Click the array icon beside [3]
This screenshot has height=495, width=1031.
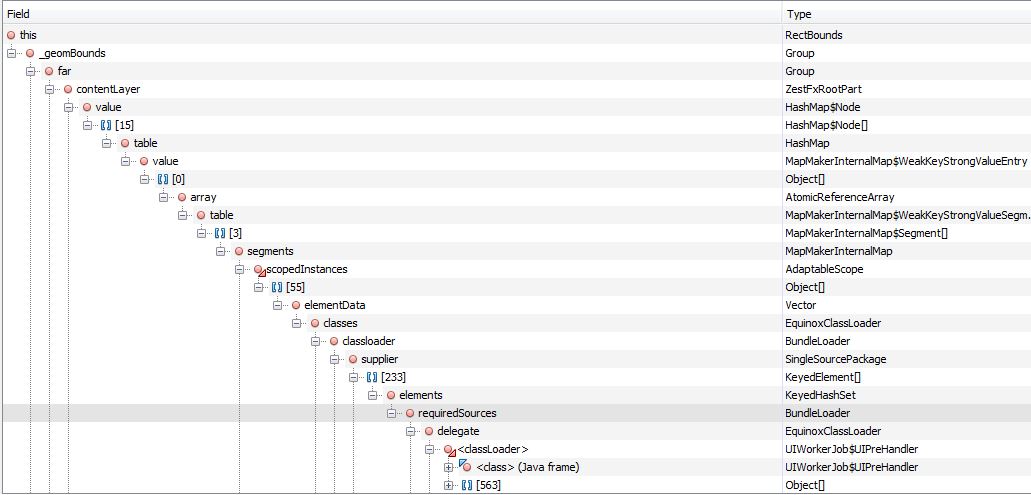pyautogui.click(x=220, y=233)
